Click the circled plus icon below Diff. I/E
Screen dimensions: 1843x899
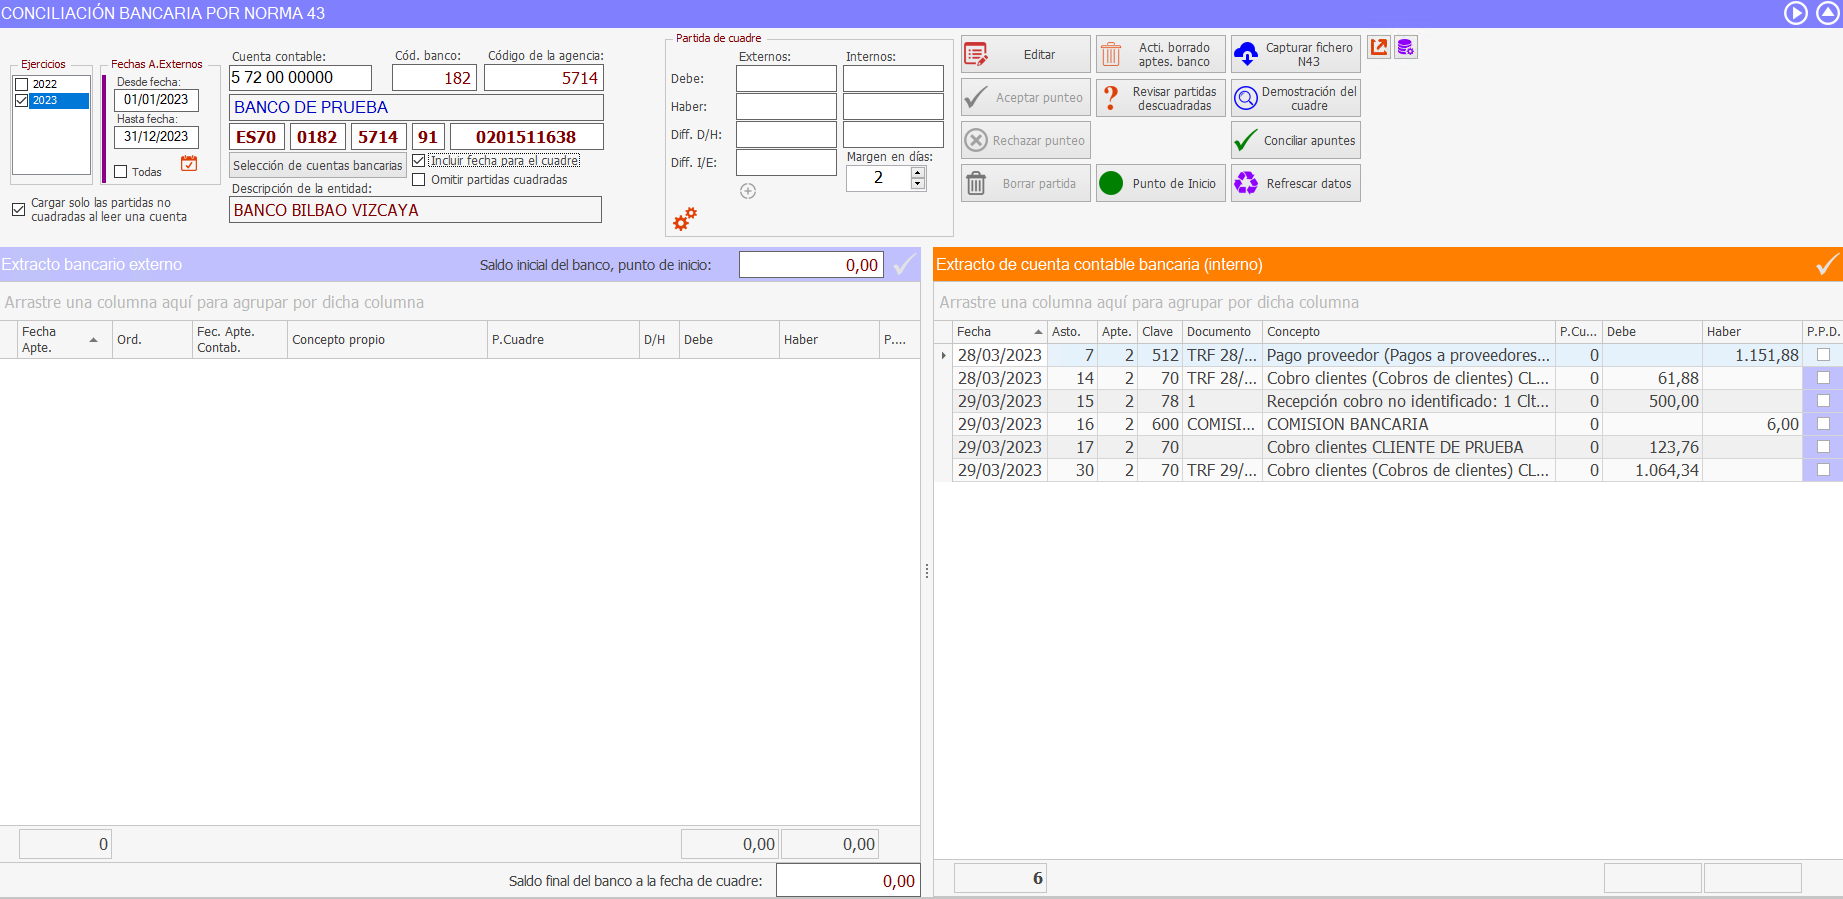click(x=748, y=191)
